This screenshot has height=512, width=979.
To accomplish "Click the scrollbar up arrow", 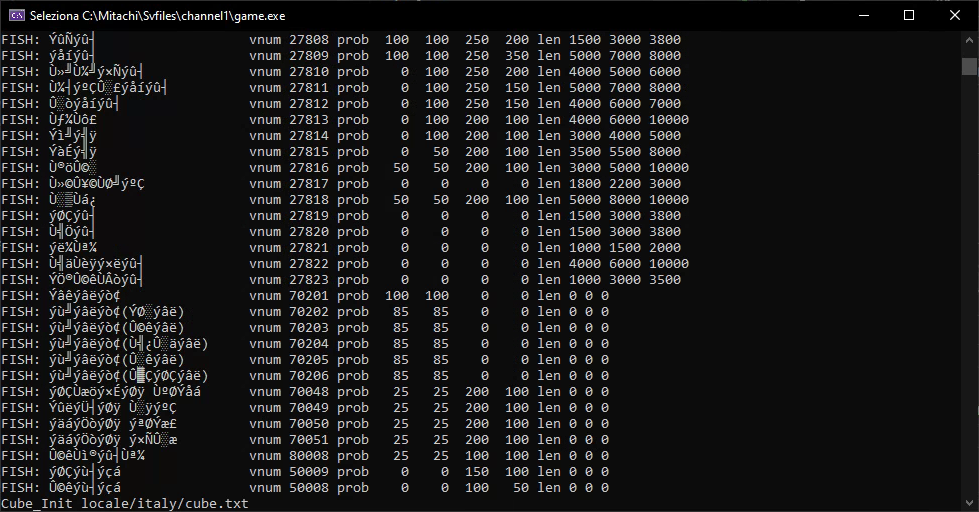I will point(968,41).
